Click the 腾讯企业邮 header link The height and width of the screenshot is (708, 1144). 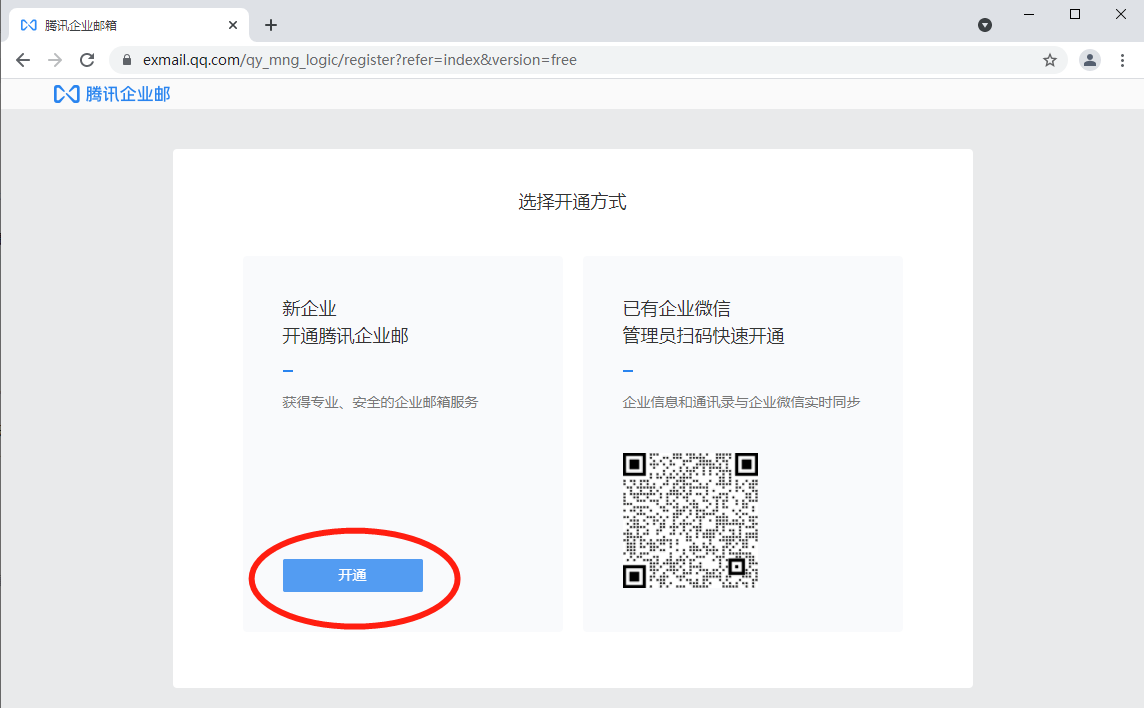(x=111, y=93)
